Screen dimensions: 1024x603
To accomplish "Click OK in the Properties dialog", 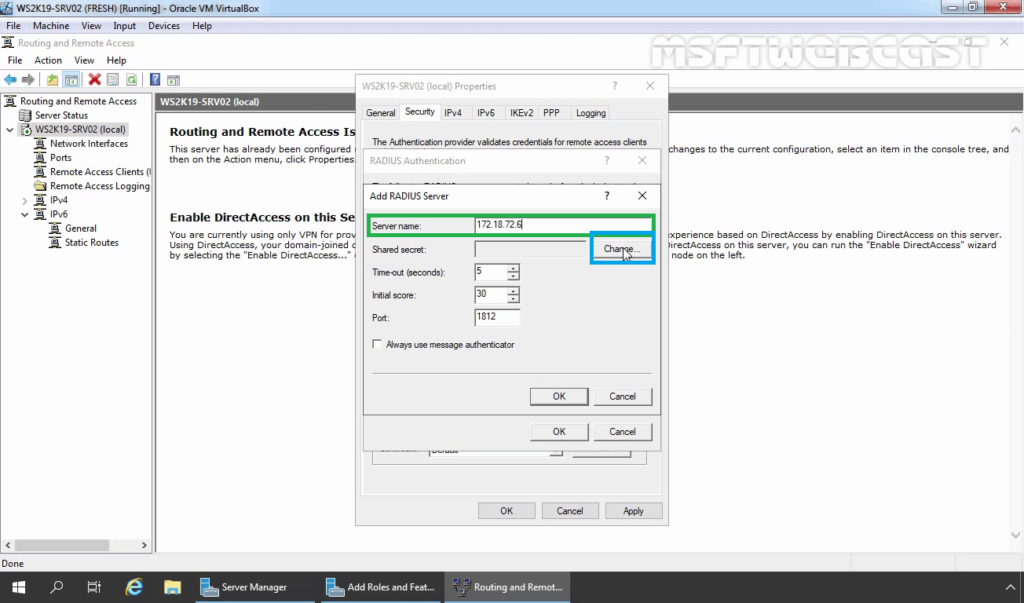I will click(x=506, y=511).
